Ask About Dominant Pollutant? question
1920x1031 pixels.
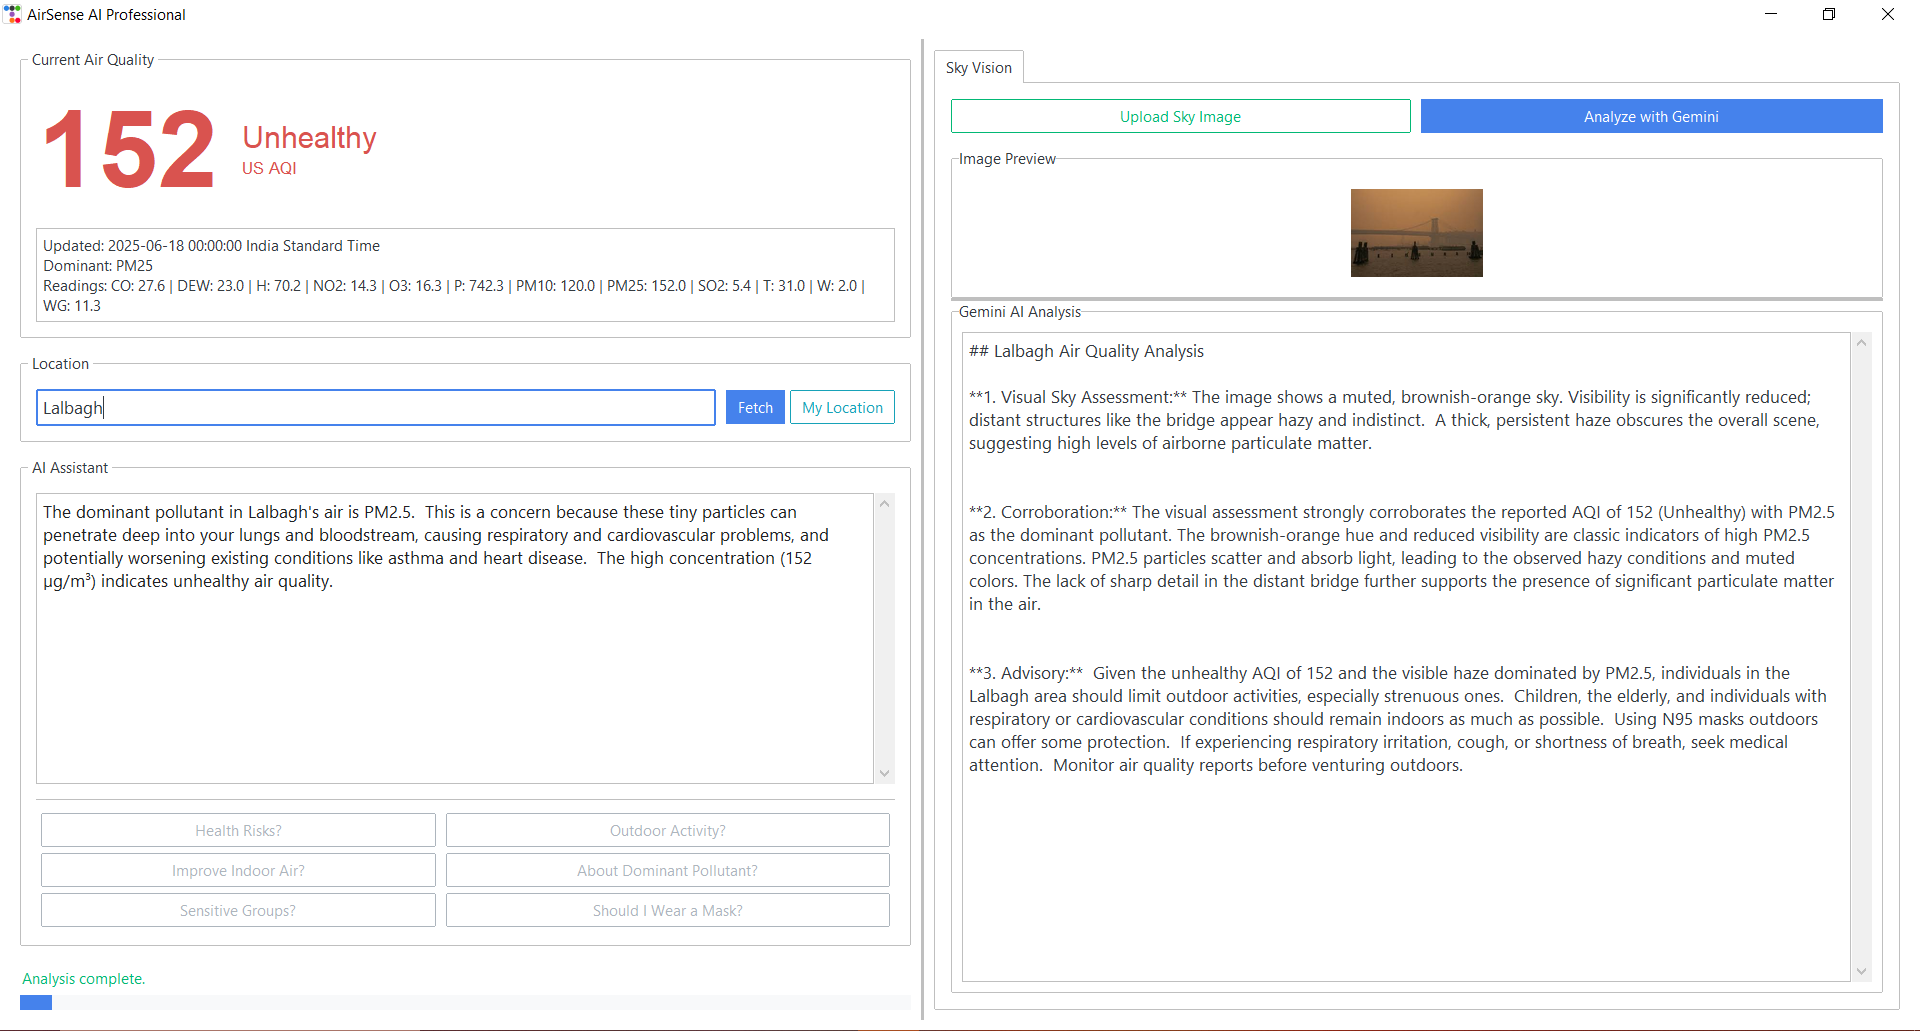tap(667, 870)
